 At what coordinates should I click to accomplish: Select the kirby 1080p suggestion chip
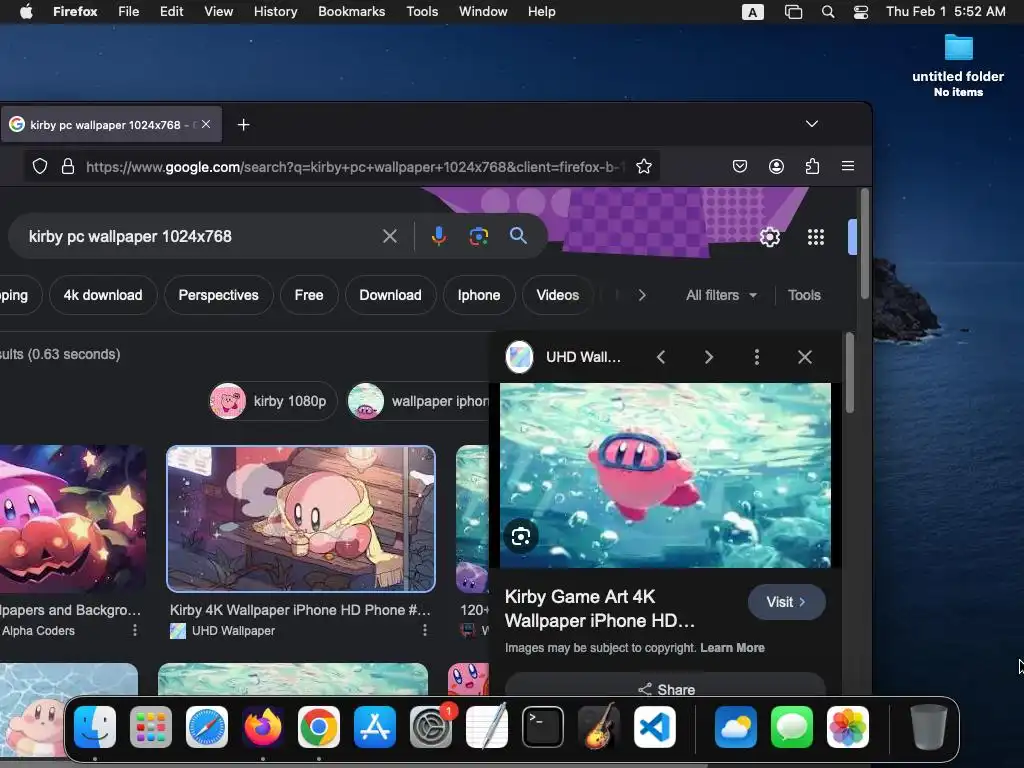(x=273, y=401)
